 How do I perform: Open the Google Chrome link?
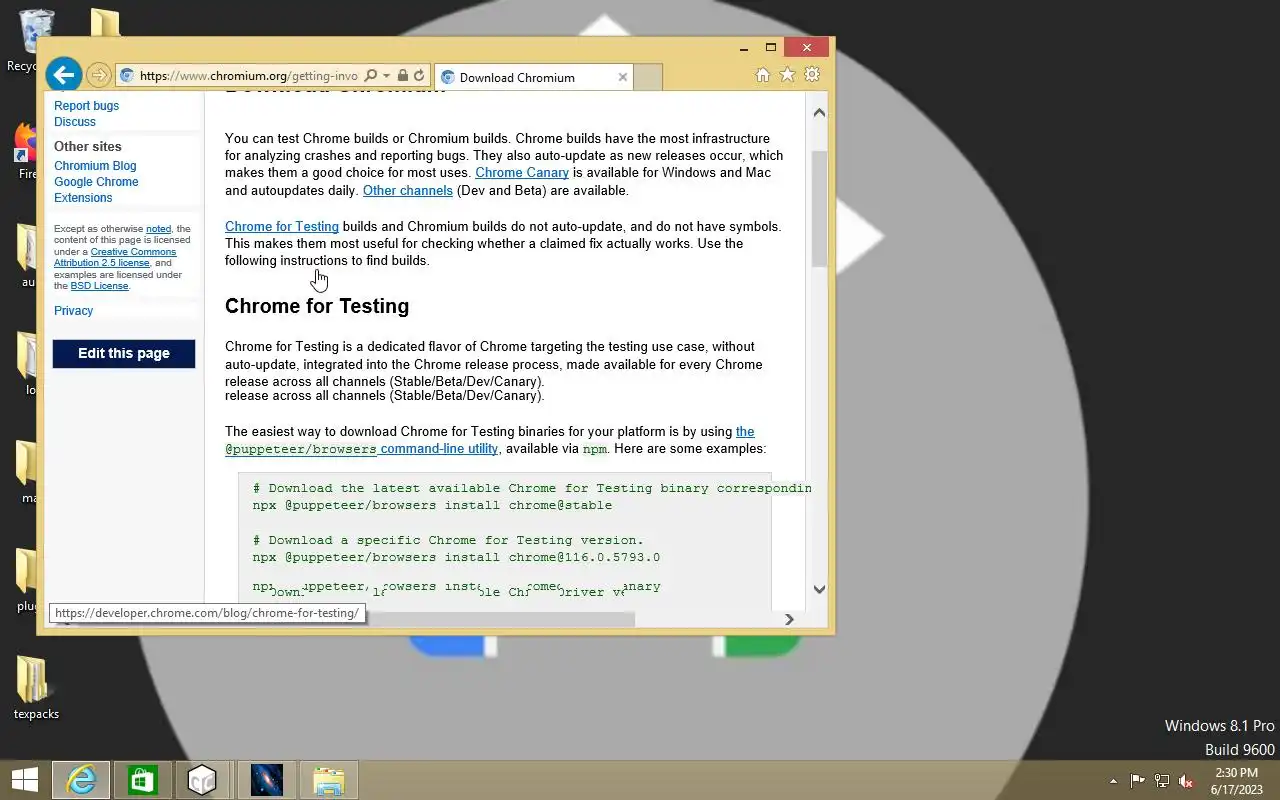pos(96,182)
